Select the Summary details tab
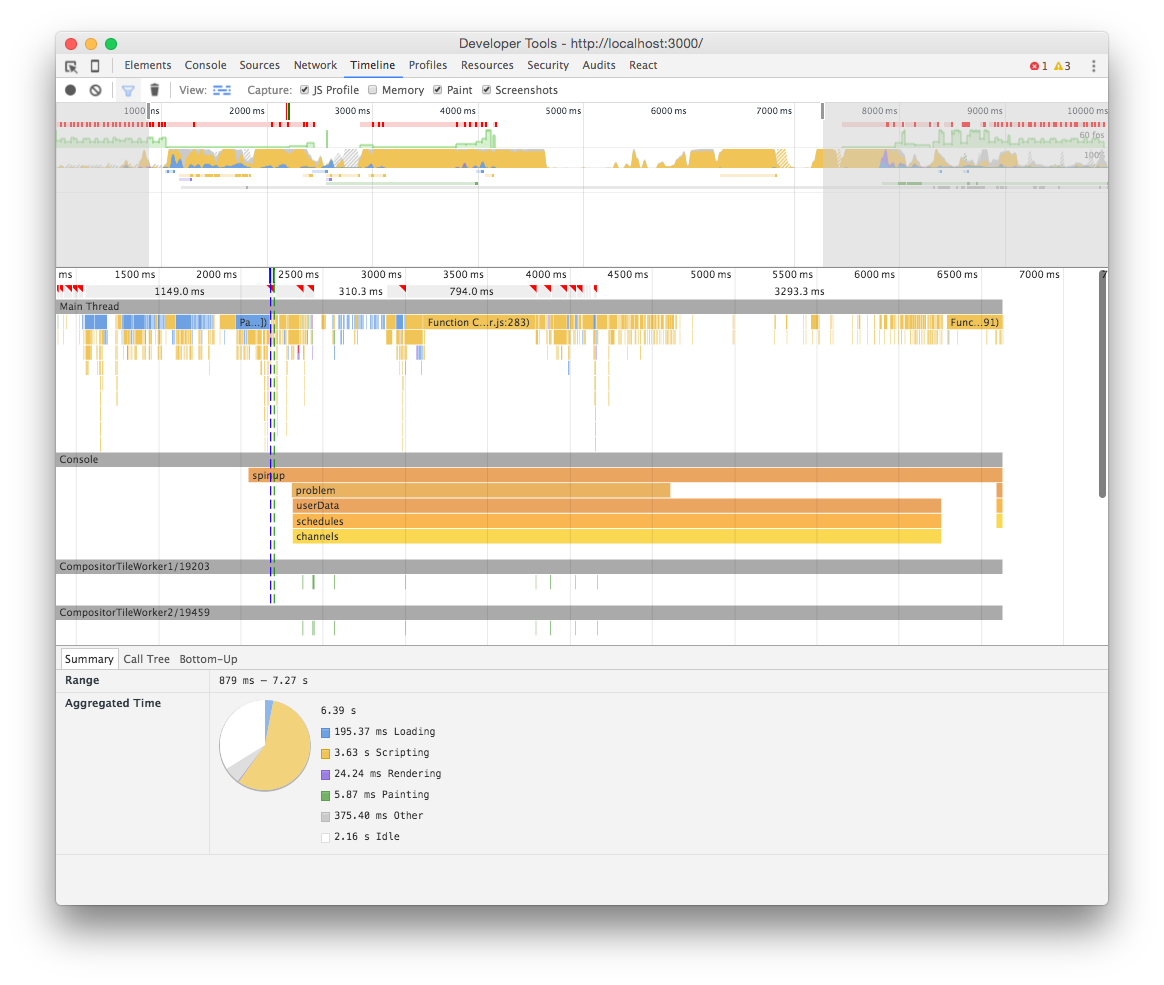This screenshot has height=985, width=1164. point(89,659)
